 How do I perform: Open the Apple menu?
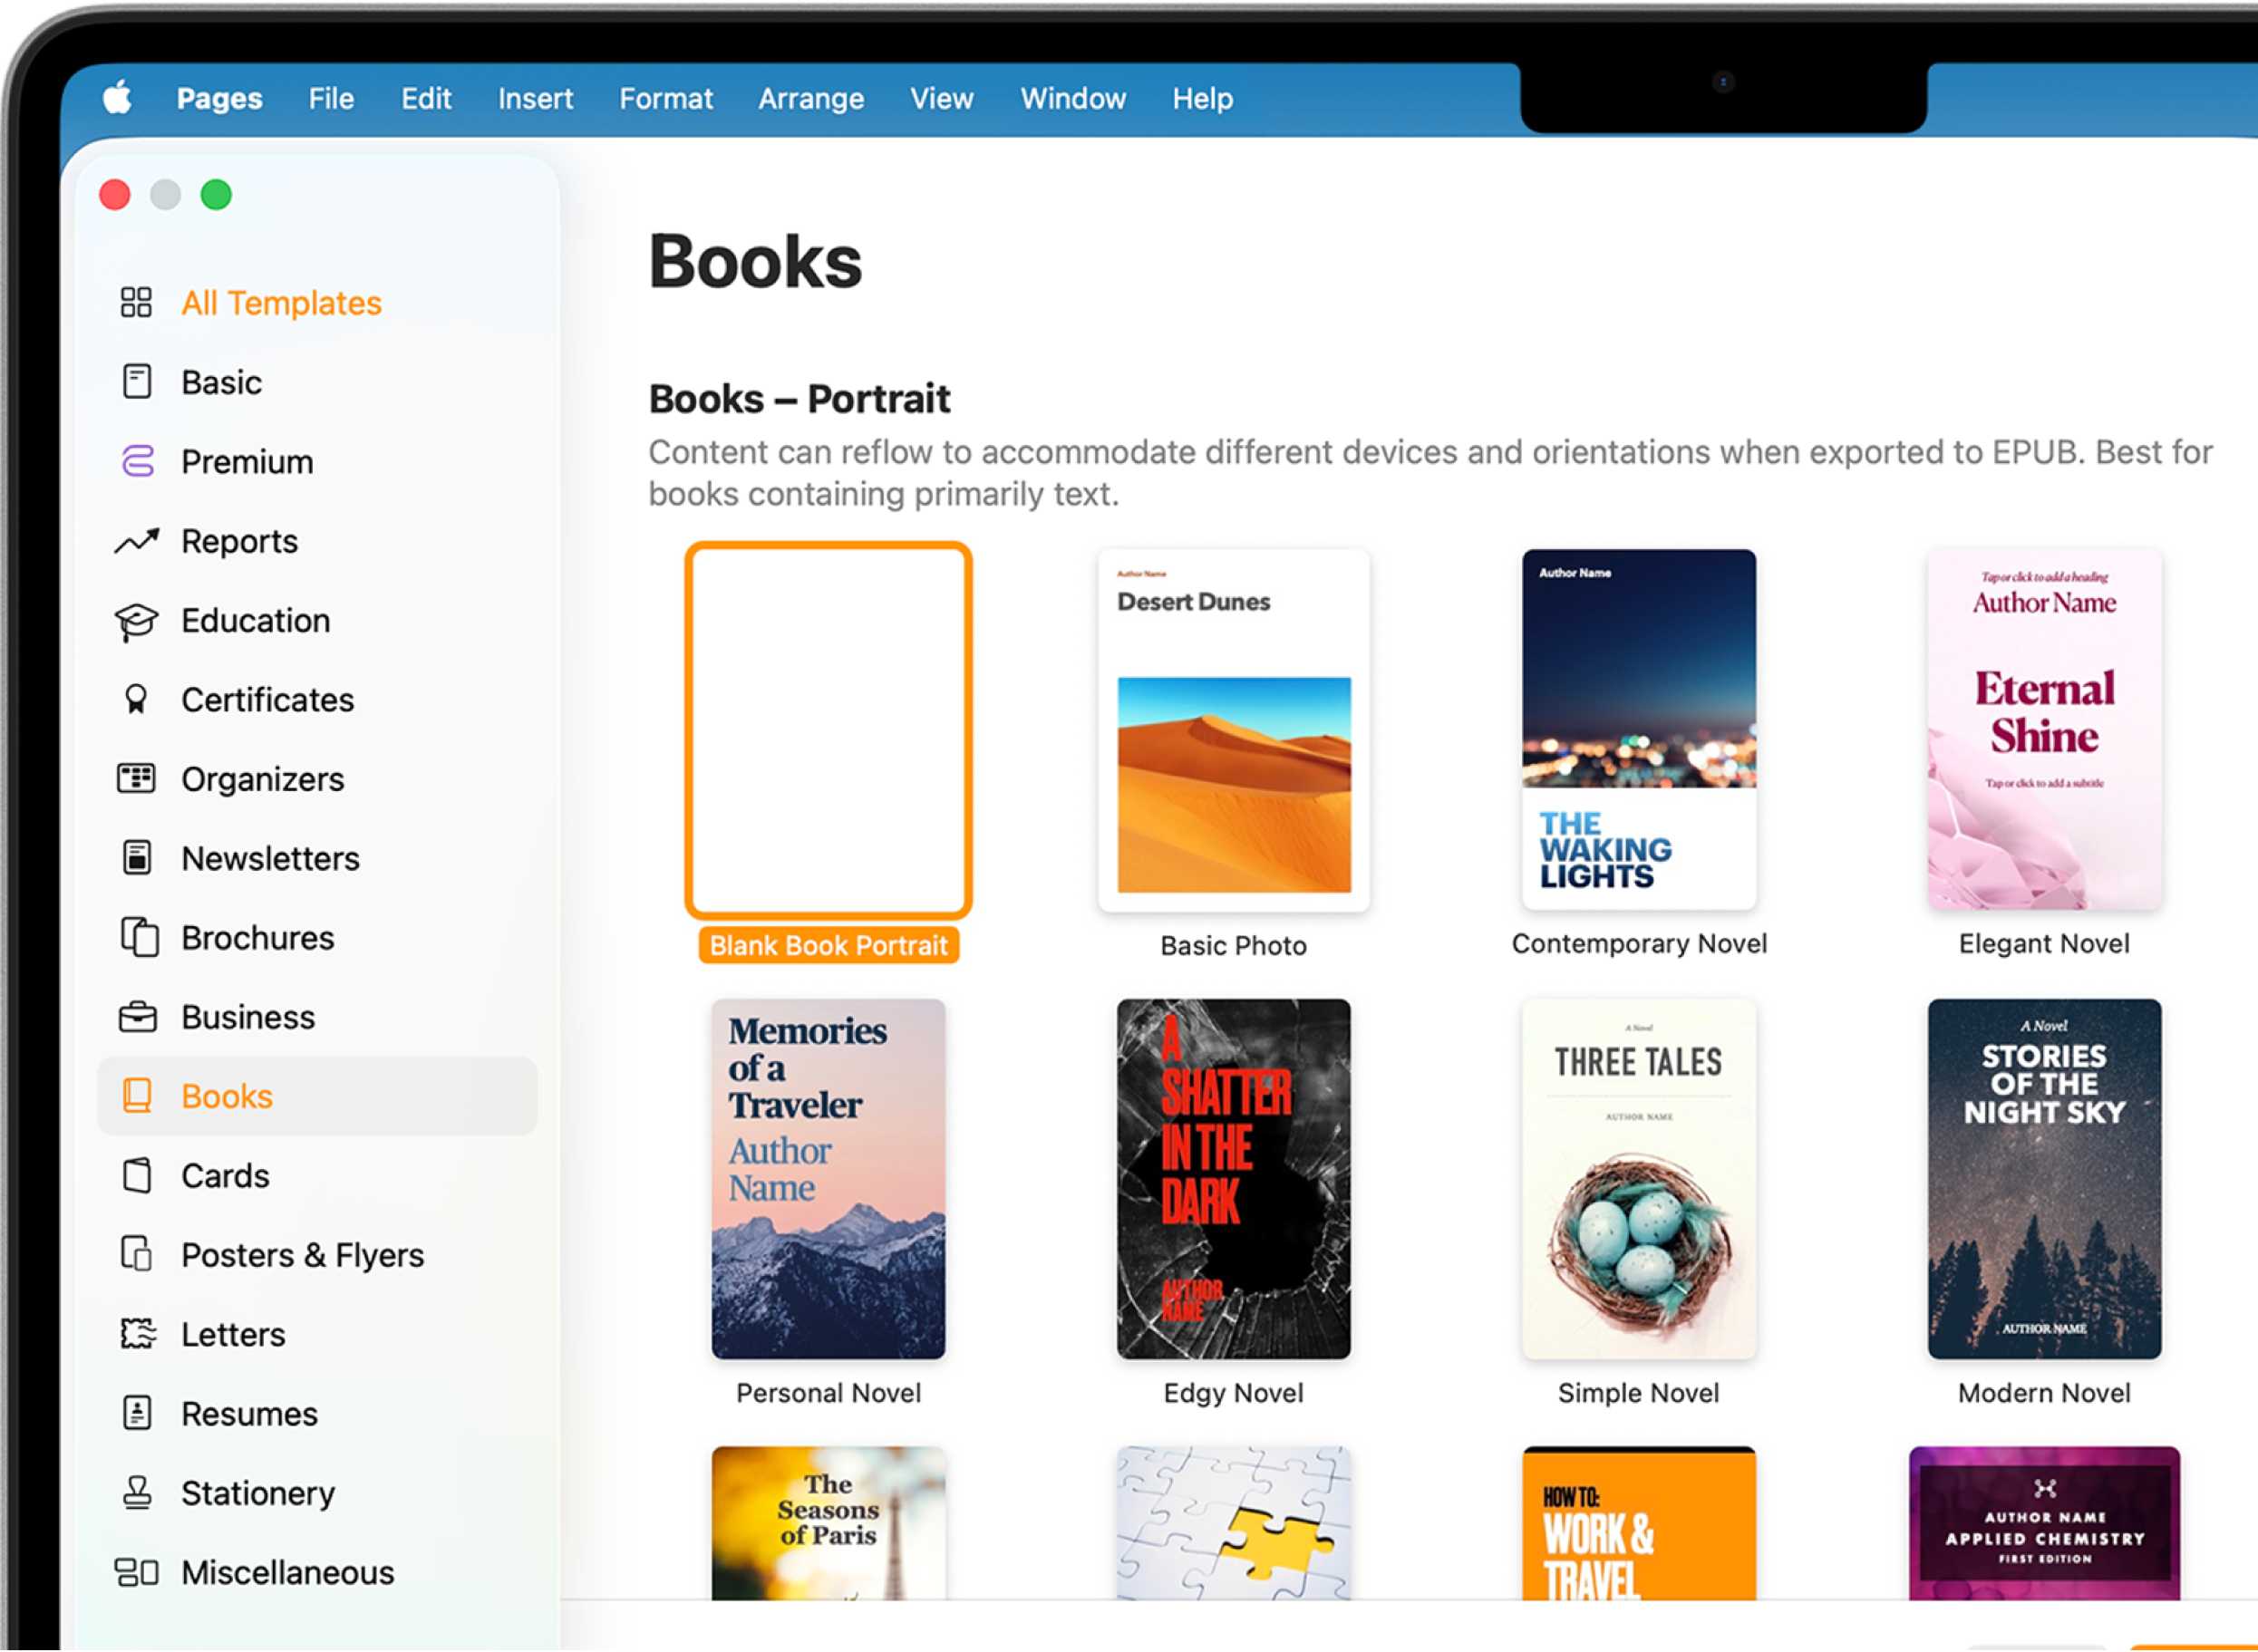(x=117, y=98)
